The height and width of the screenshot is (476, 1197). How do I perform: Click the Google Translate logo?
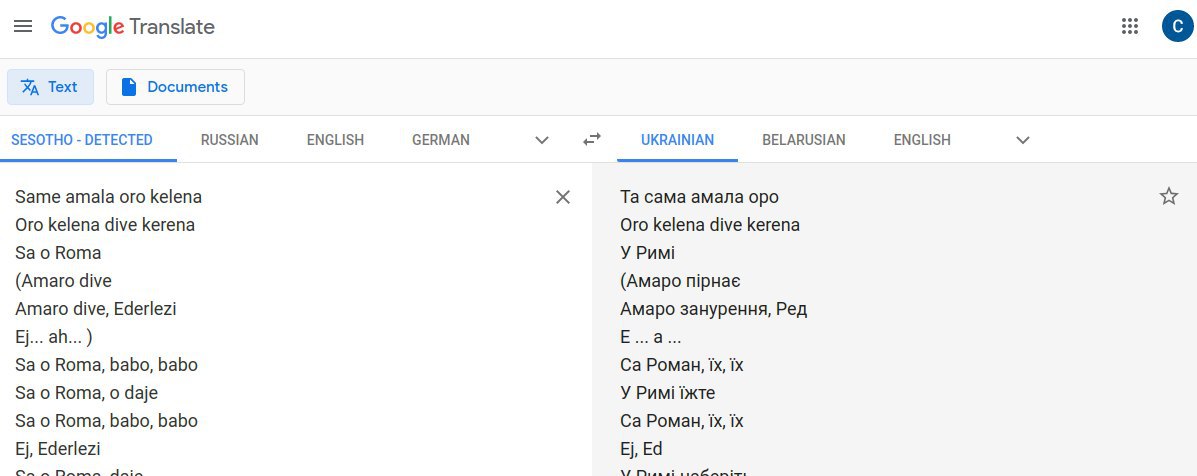[133, 27]
